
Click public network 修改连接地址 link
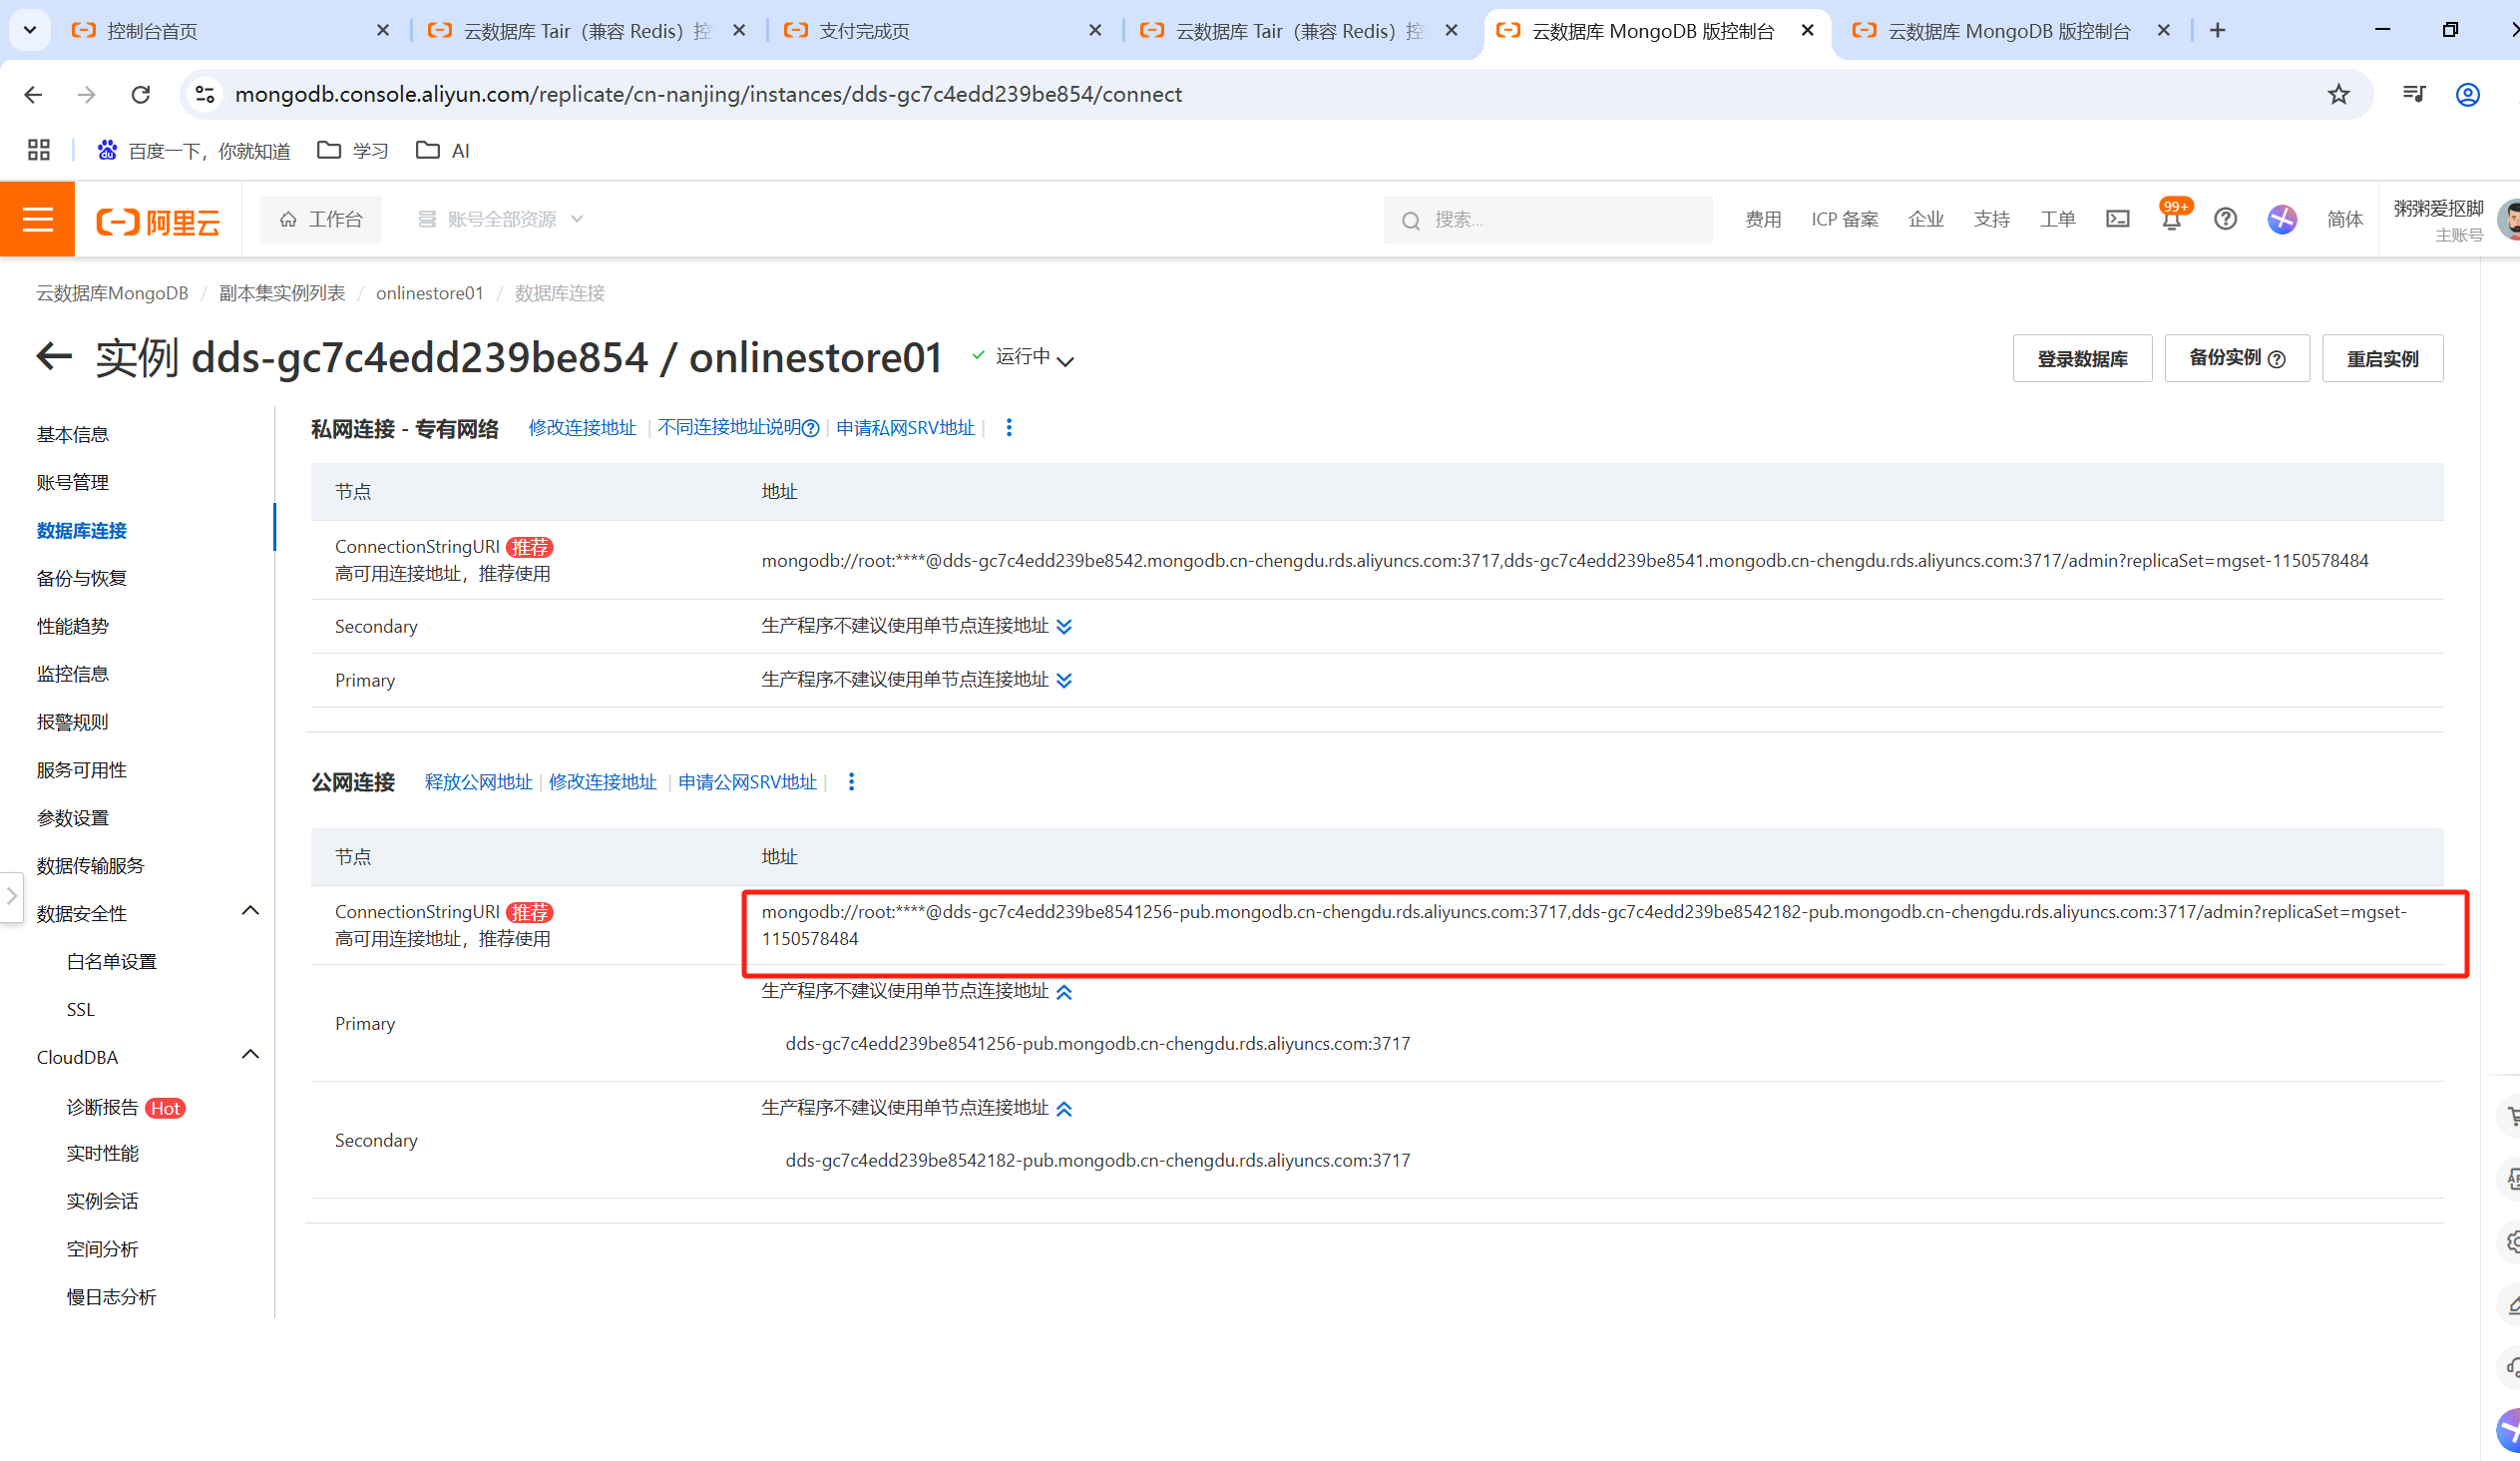click(x=602, y=782)
